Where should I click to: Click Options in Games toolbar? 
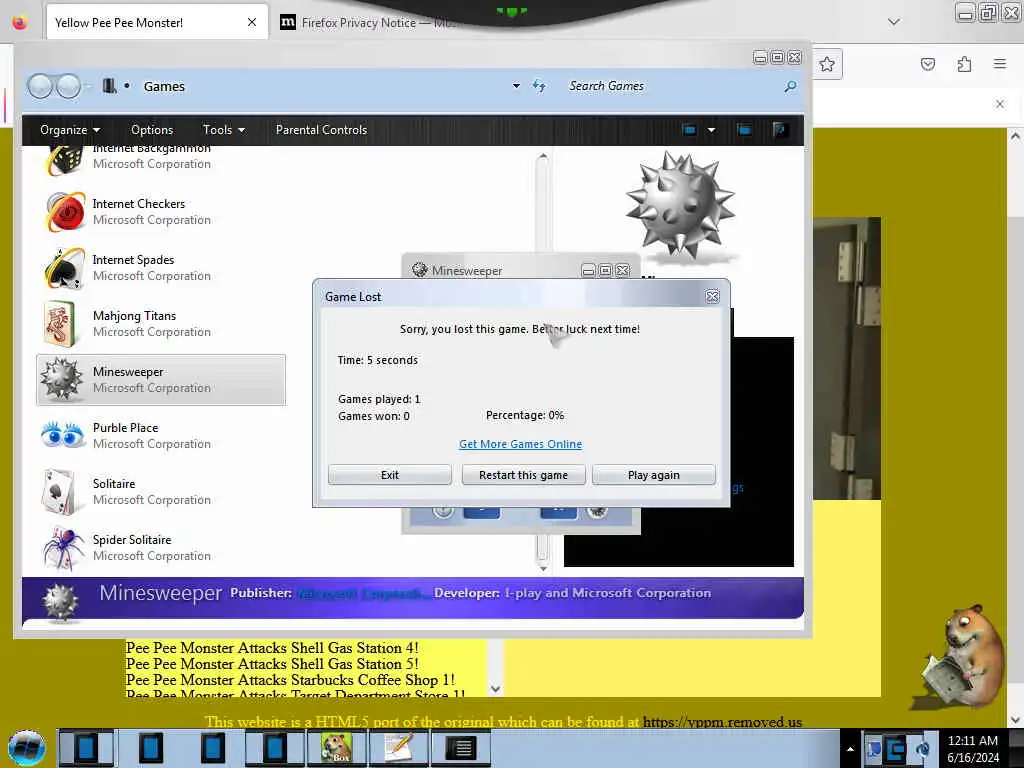(152, 130)
